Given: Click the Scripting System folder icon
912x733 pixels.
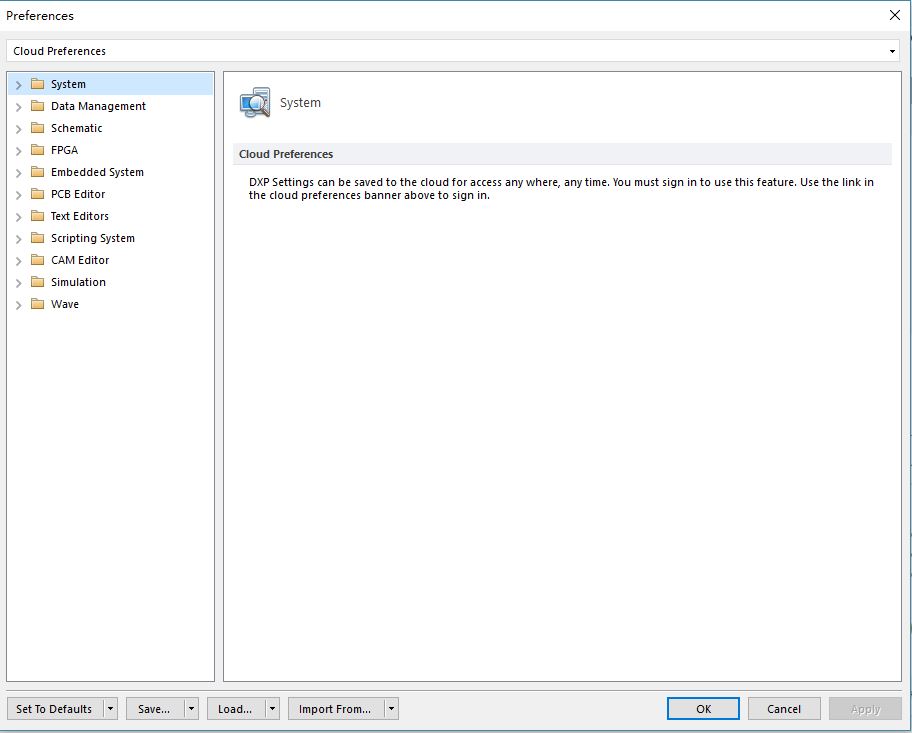Looking at the screenshot, I should [x=38, y=238].
